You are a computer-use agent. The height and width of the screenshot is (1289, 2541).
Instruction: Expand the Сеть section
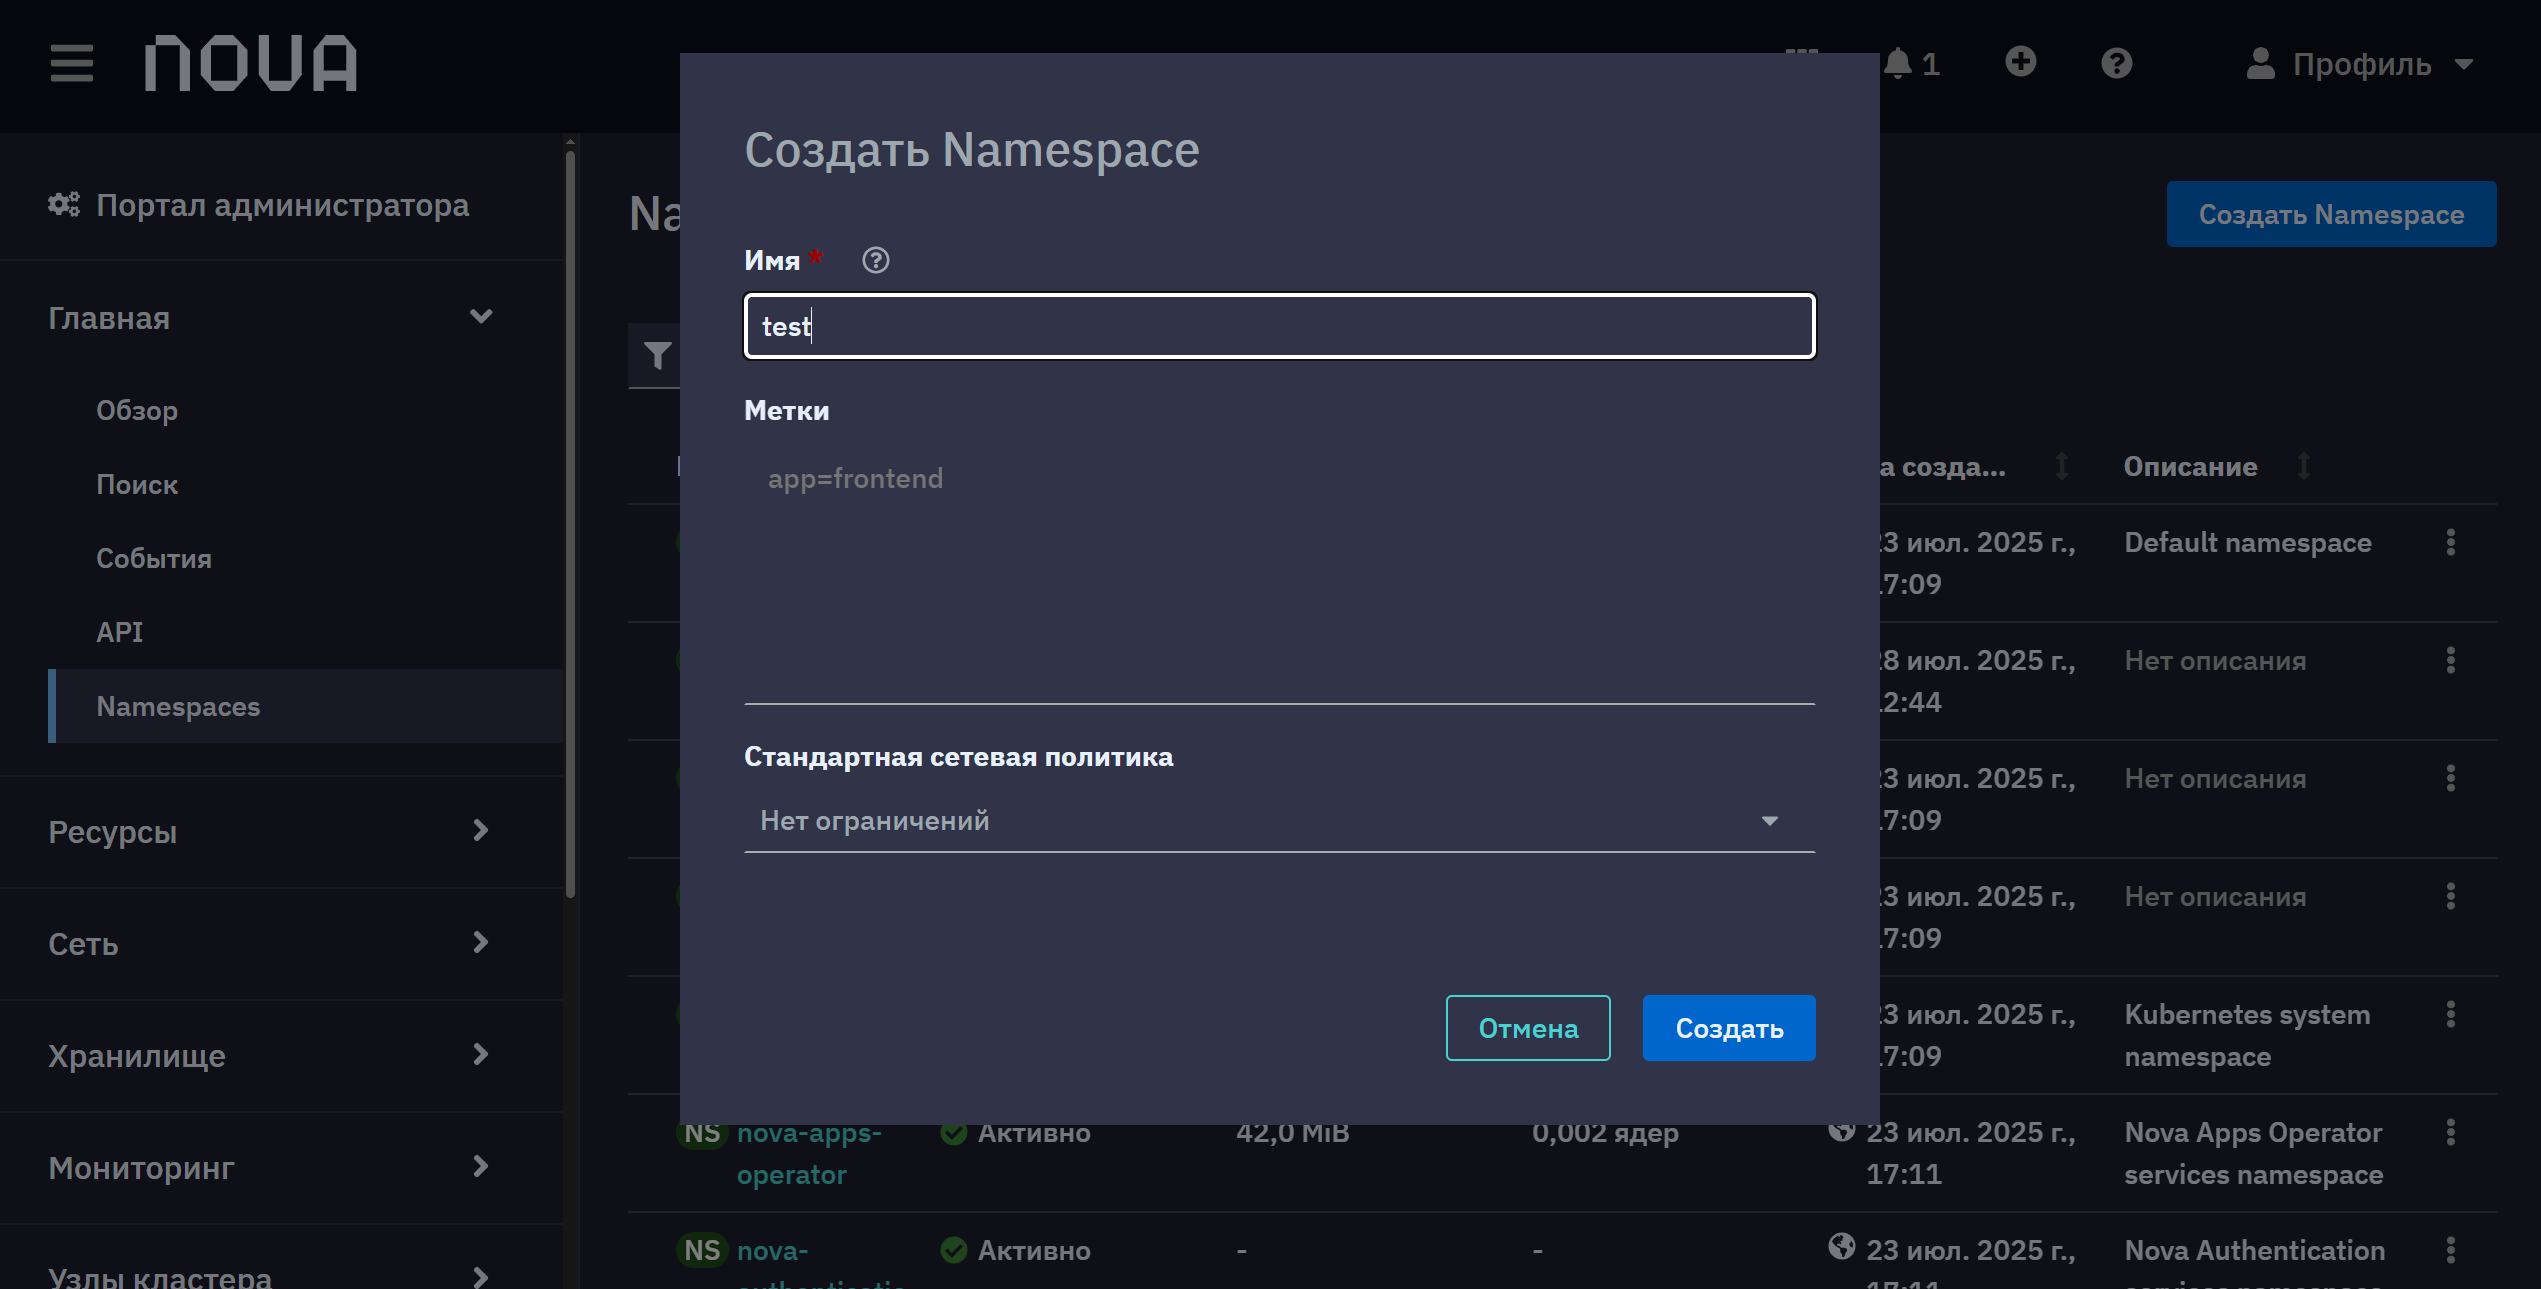pos(270,944)
